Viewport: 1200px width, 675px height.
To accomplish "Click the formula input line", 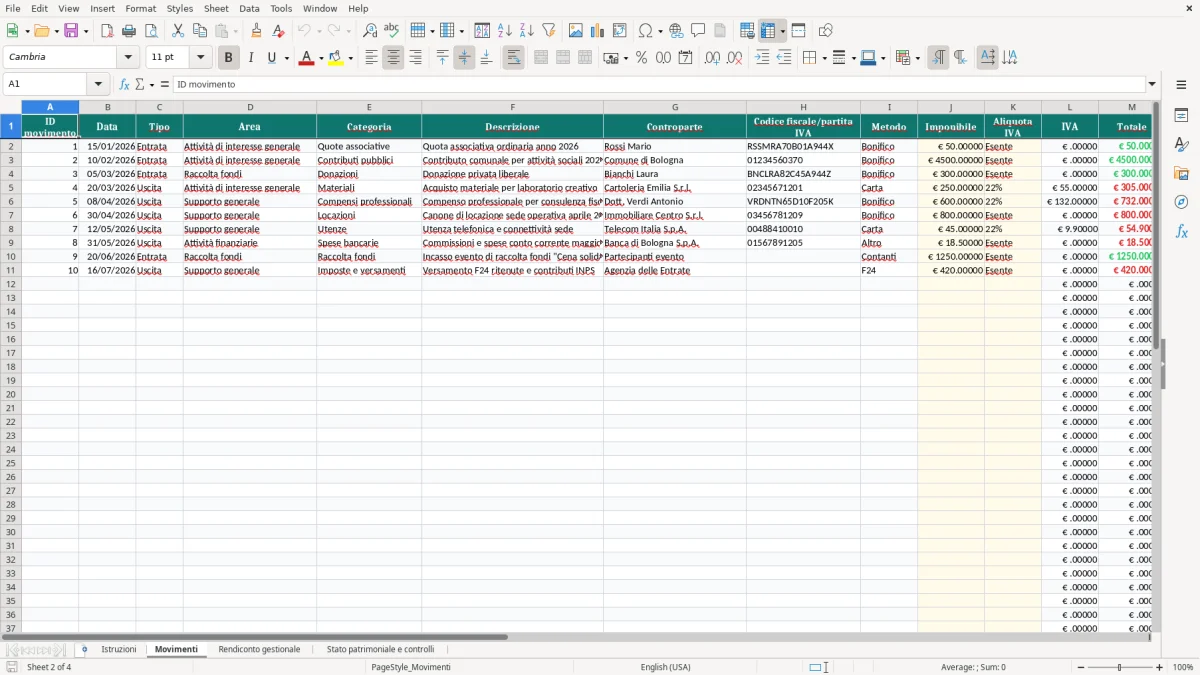I will 658,84.
